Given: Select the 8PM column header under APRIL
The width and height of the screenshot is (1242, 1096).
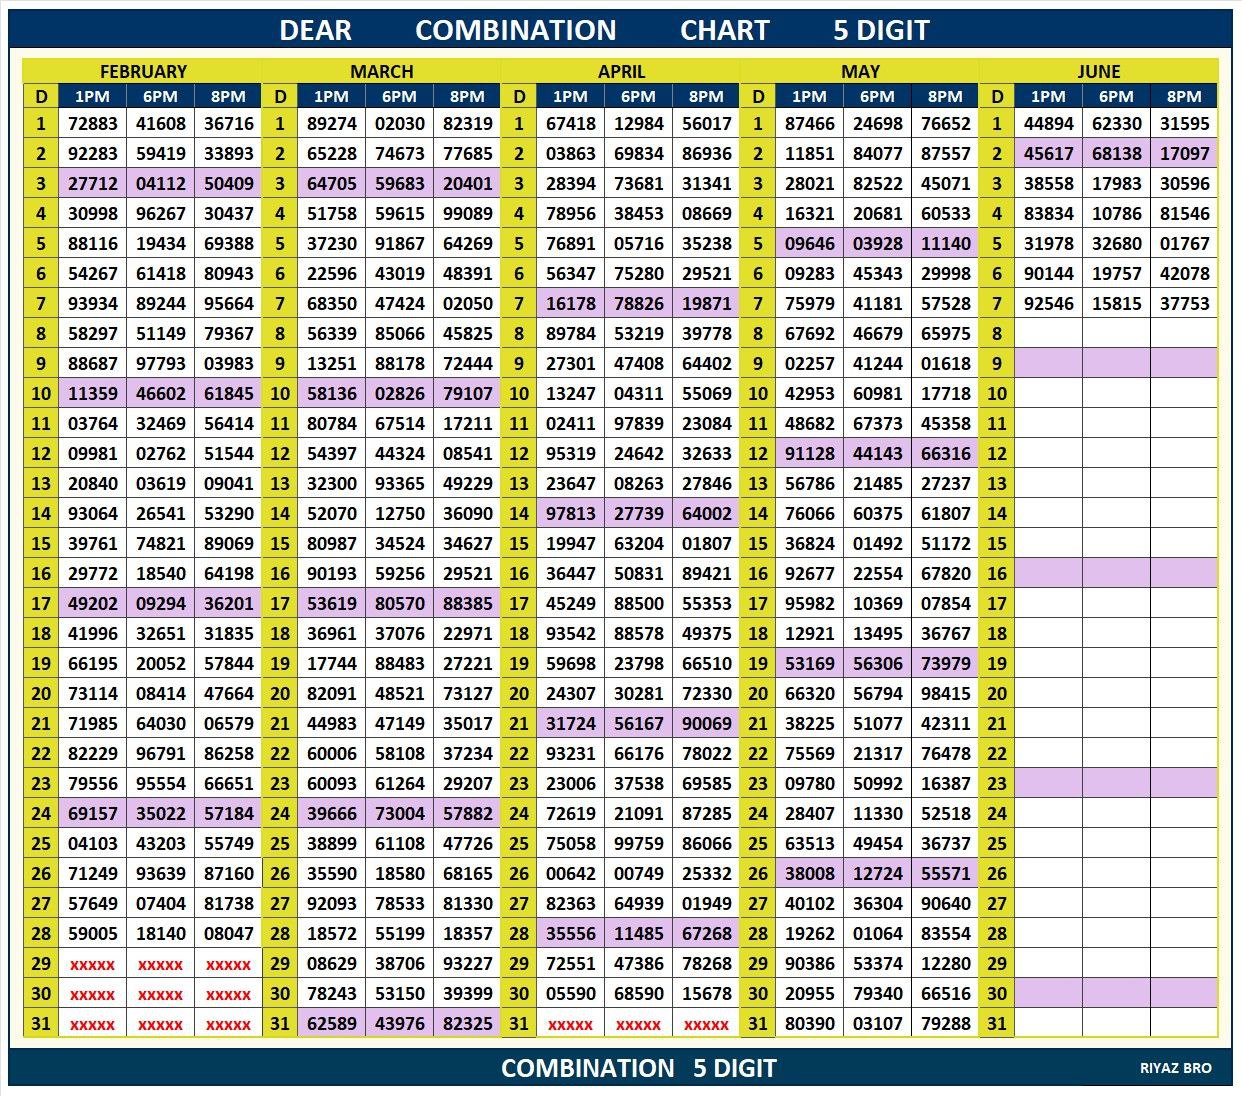Looking at the screenshot, I should [x=706, y=96].
